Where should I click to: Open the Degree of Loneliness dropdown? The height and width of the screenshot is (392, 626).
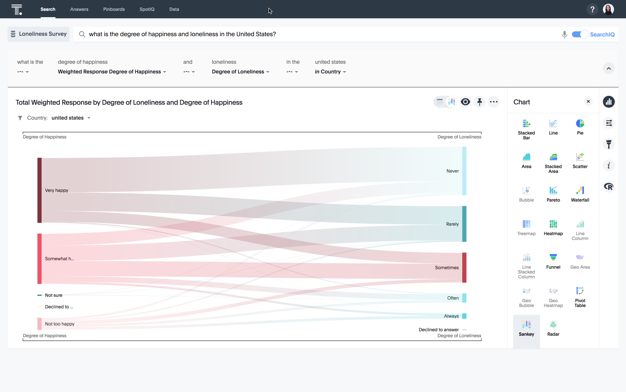[240, 72]
